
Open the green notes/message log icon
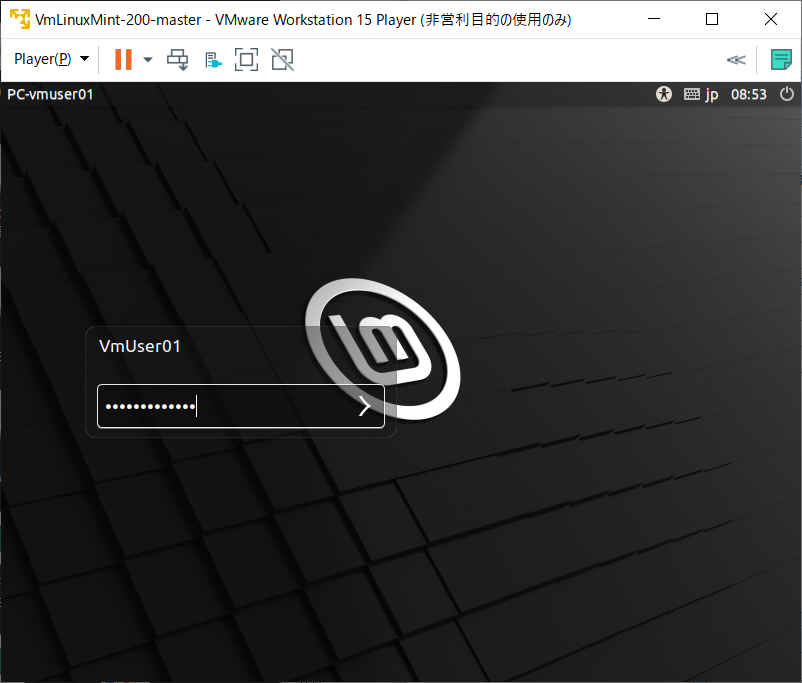[781, 60]
